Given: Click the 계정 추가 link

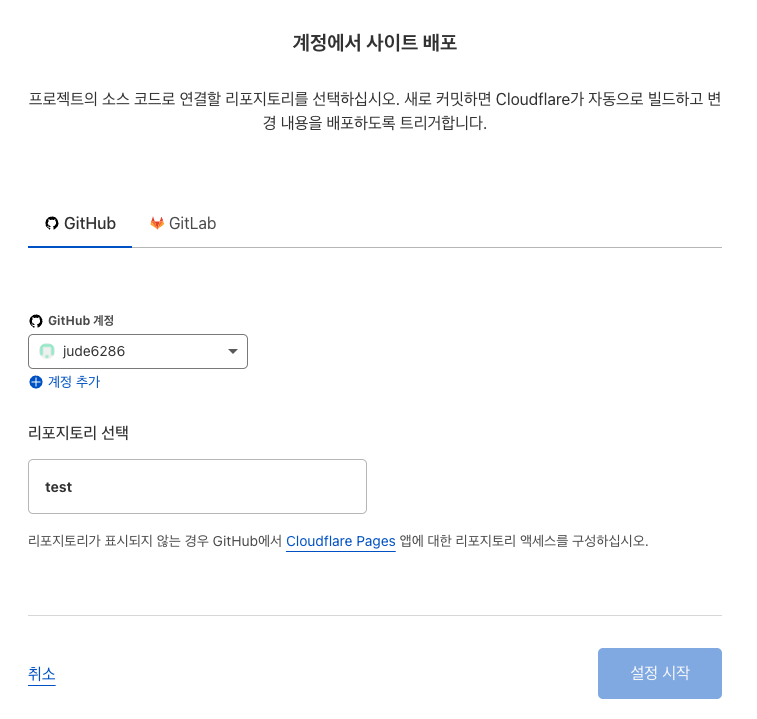Looking at the screenshot, I should [x=73, y=382].
